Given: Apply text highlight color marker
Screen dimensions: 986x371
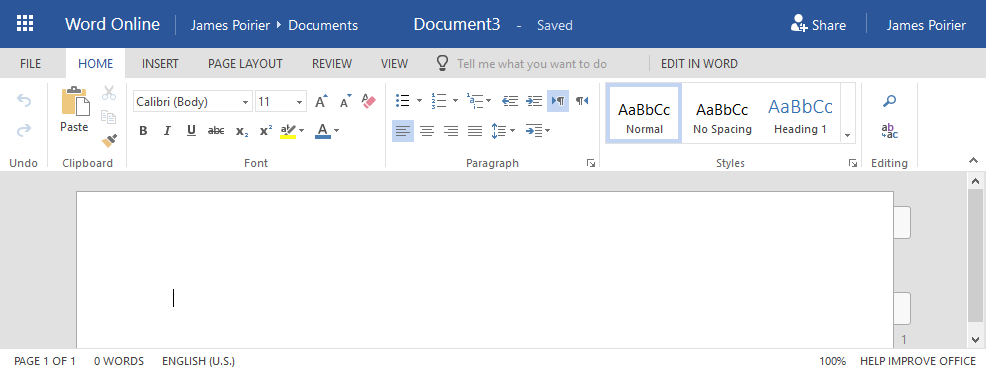Looking at the screenshot, I should pos(288,131).
